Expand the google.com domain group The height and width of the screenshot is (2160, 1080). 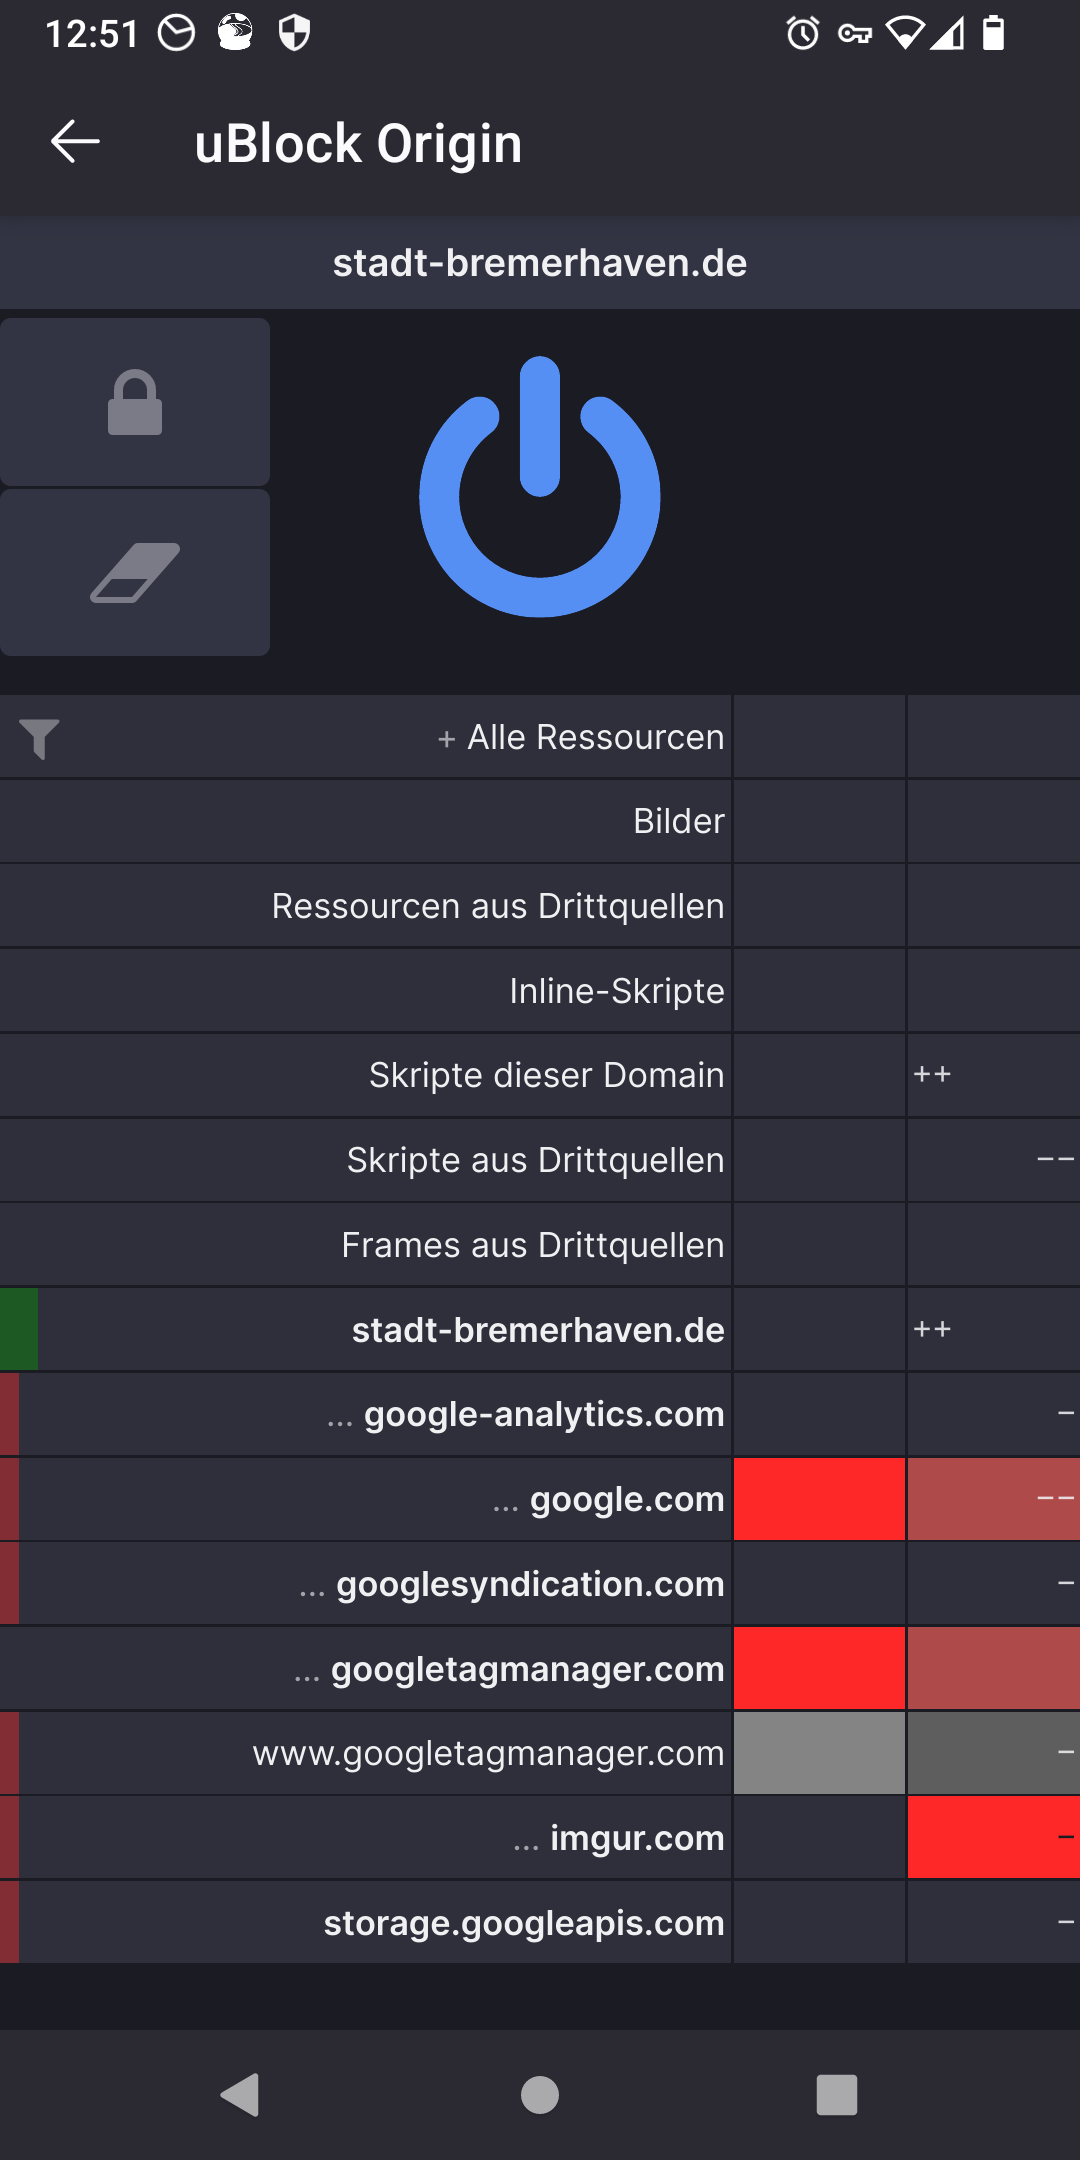[608, 1499]
